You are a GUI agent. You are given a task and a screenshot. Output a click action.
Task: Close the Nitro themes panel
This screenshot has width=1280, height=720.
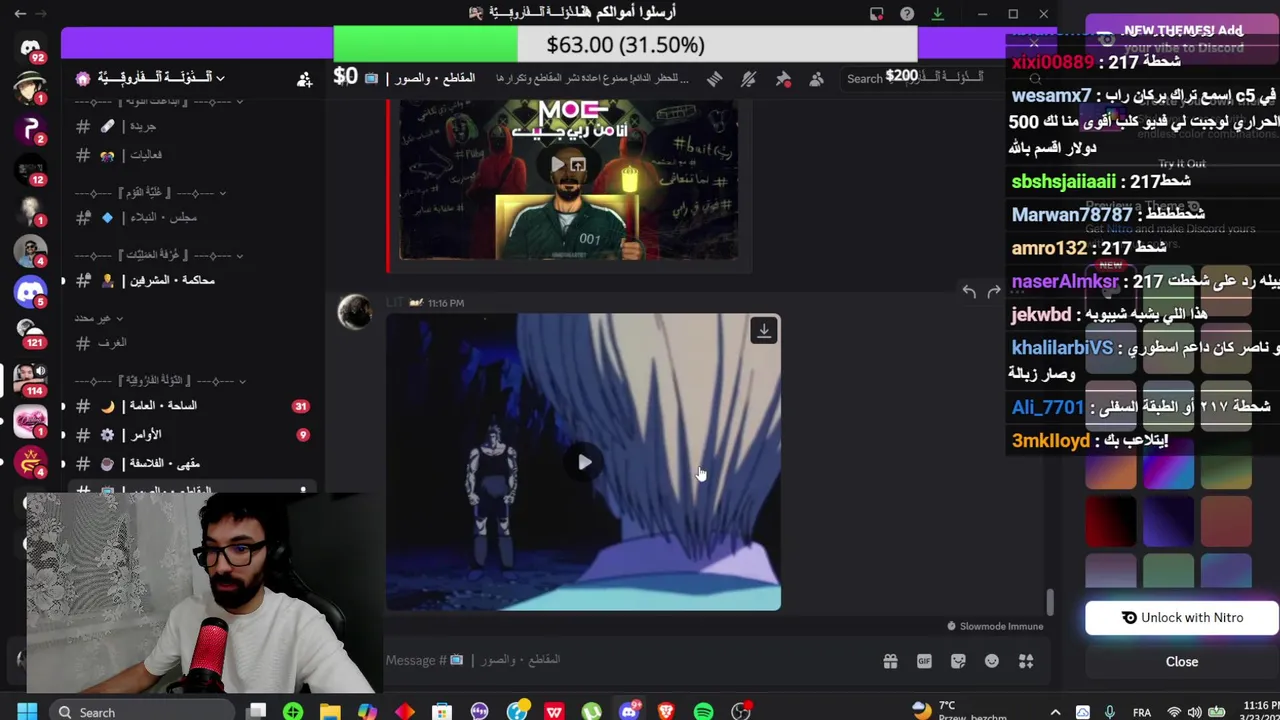pyautogui.click(x=1182, y=662)
